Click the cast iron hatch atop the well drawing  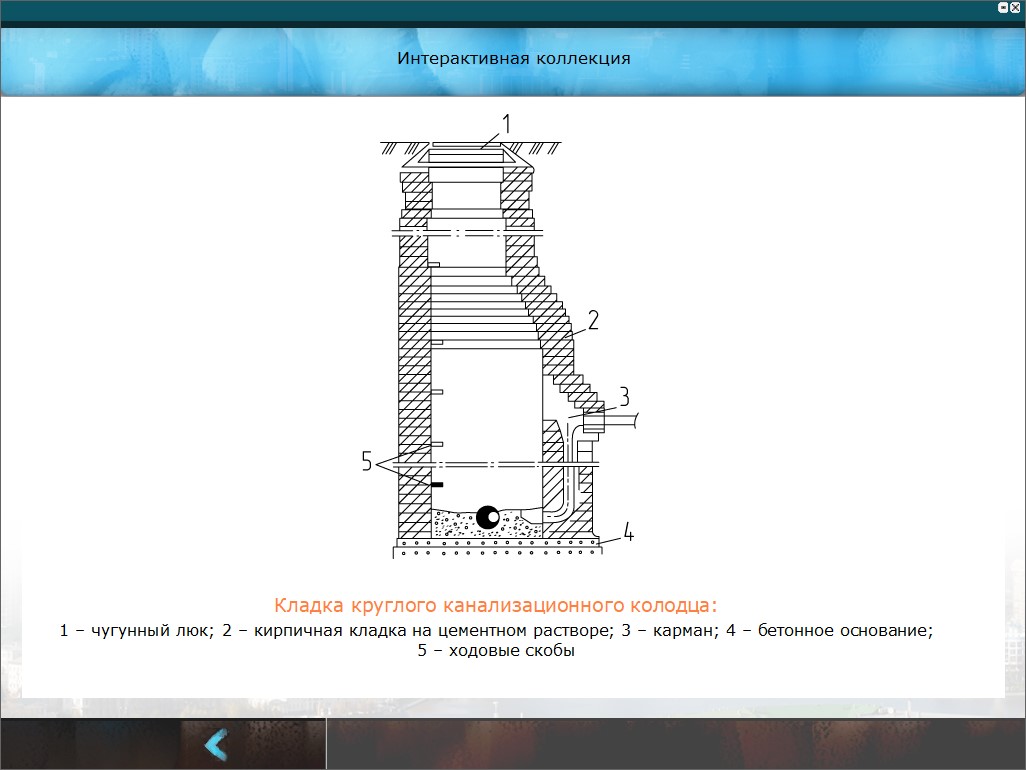(466, 156)
